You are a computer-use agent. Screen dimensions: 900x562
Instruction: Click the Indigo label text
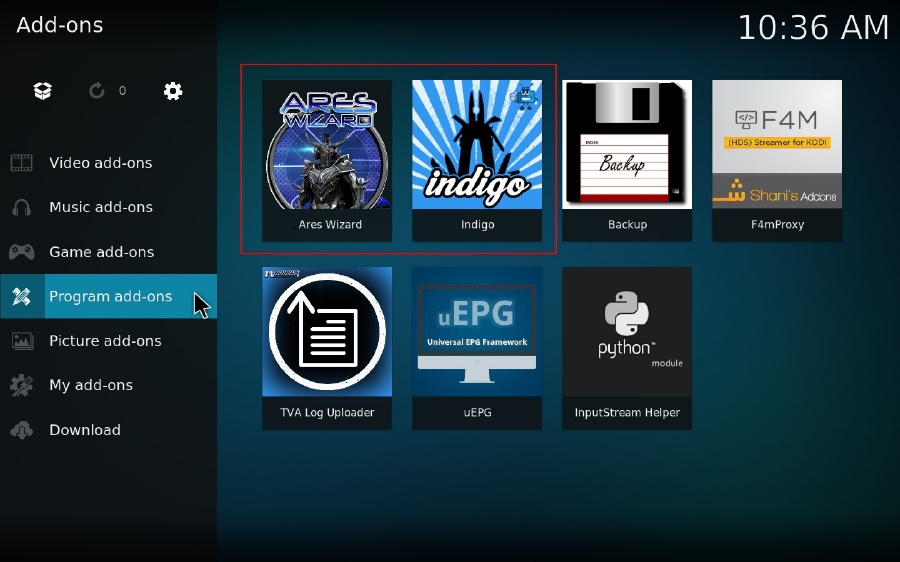(478, 224)
